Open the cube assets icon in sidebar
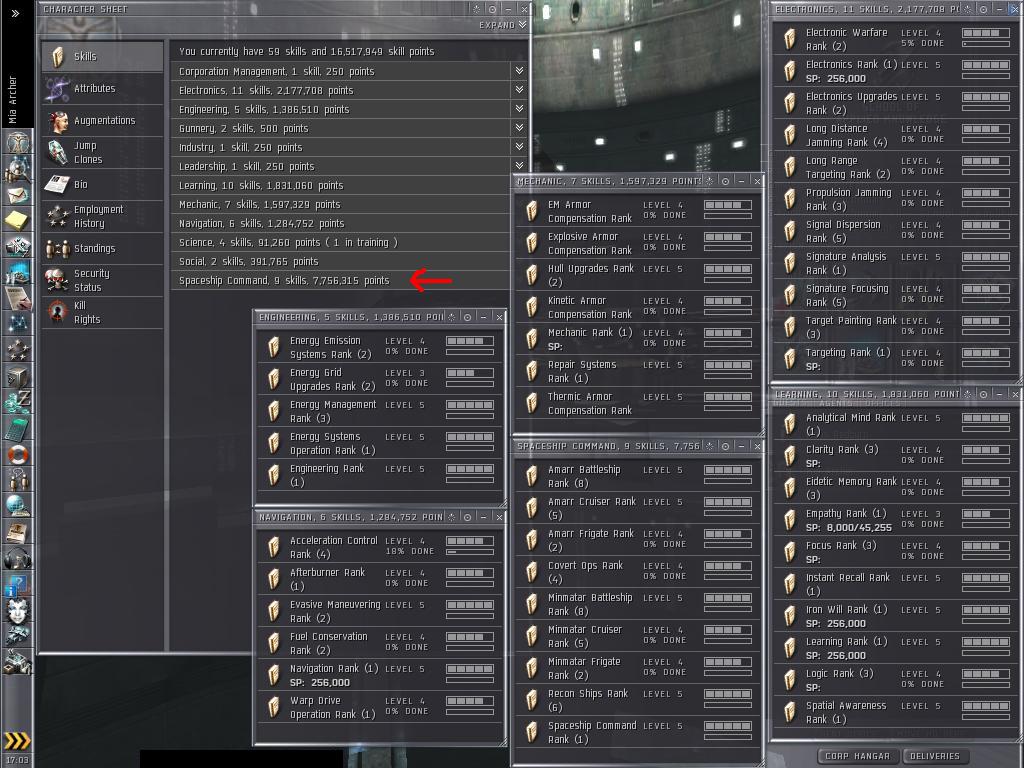The width and height of the screenshot is (1024, 768). (x=18, y=376)
